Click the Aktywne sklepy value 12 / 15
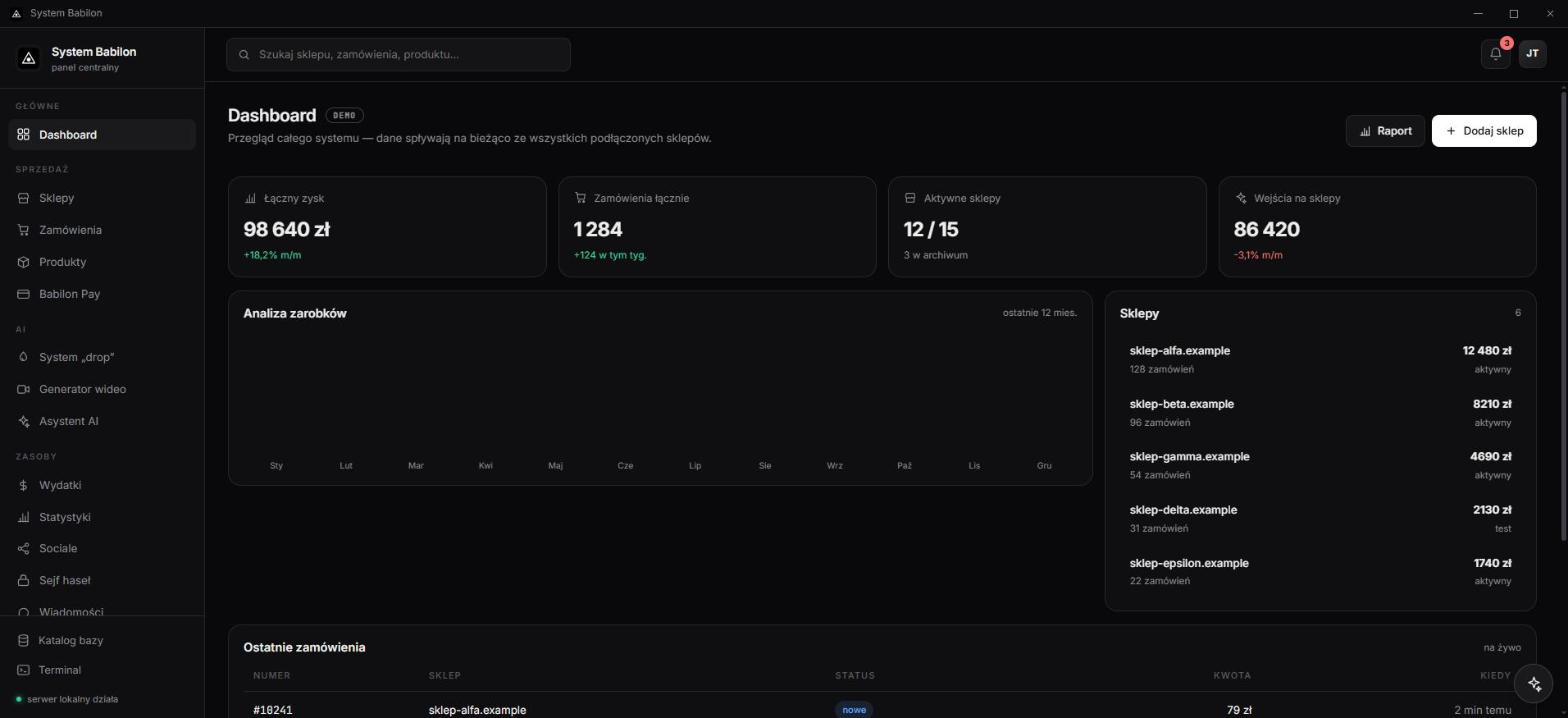The image size is (1568, 718). 931,229
